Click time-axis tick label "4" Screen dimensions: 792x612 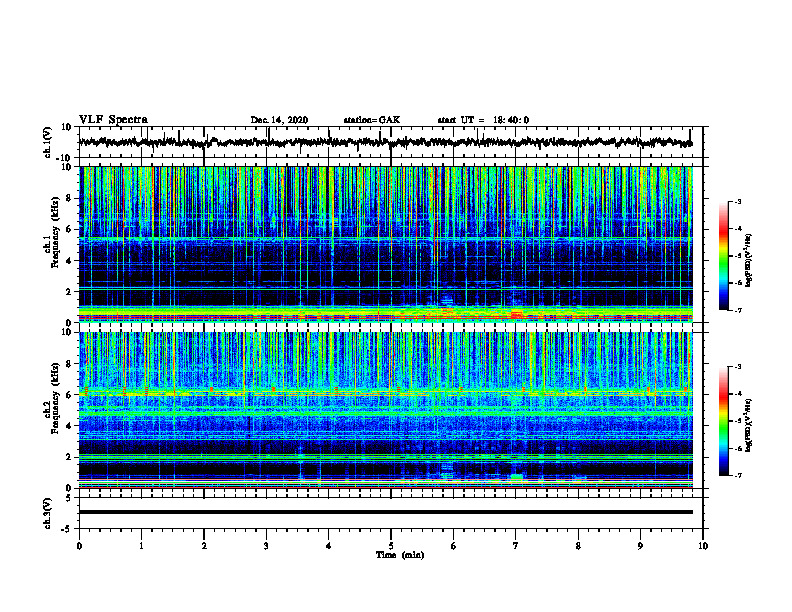(x=328, y=546)
